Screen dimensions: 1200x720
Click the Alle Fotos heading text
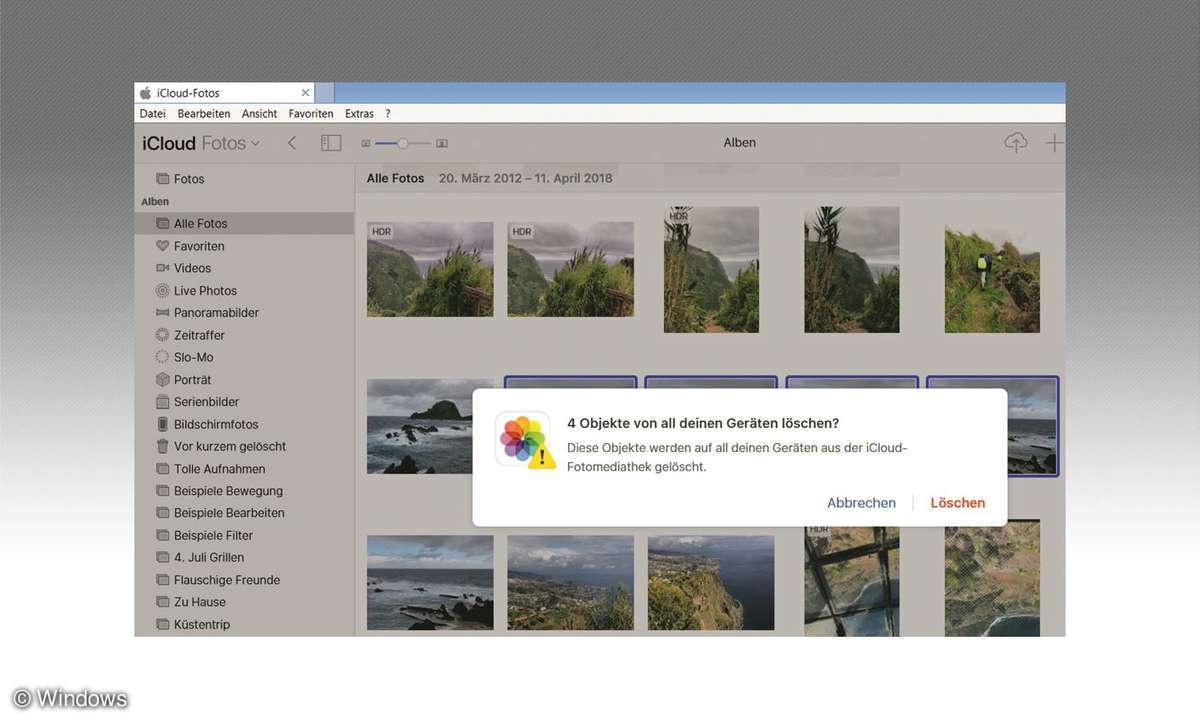pyautogui.click(x=396, y=178)
